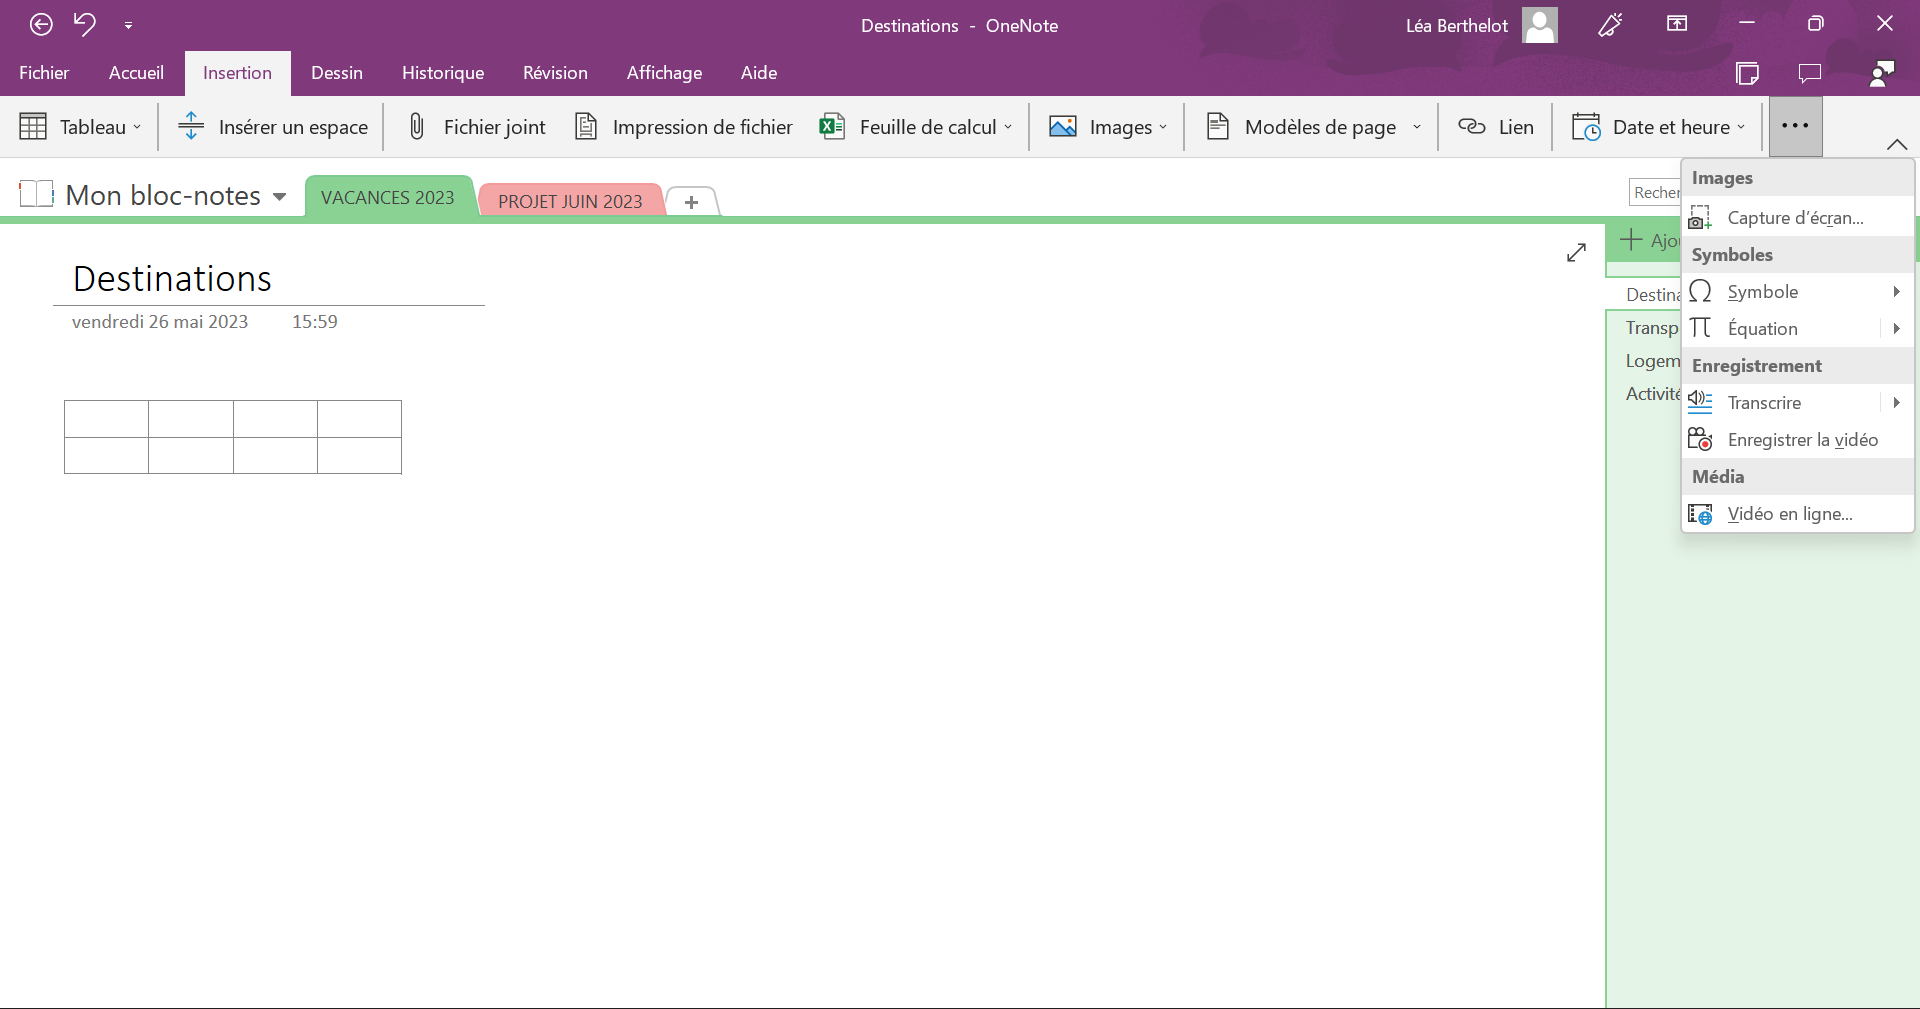Click the Back arrow in title bar
Image resolution: width=1920 pixels, height=1009 pixels.
(x=41, y=25)
